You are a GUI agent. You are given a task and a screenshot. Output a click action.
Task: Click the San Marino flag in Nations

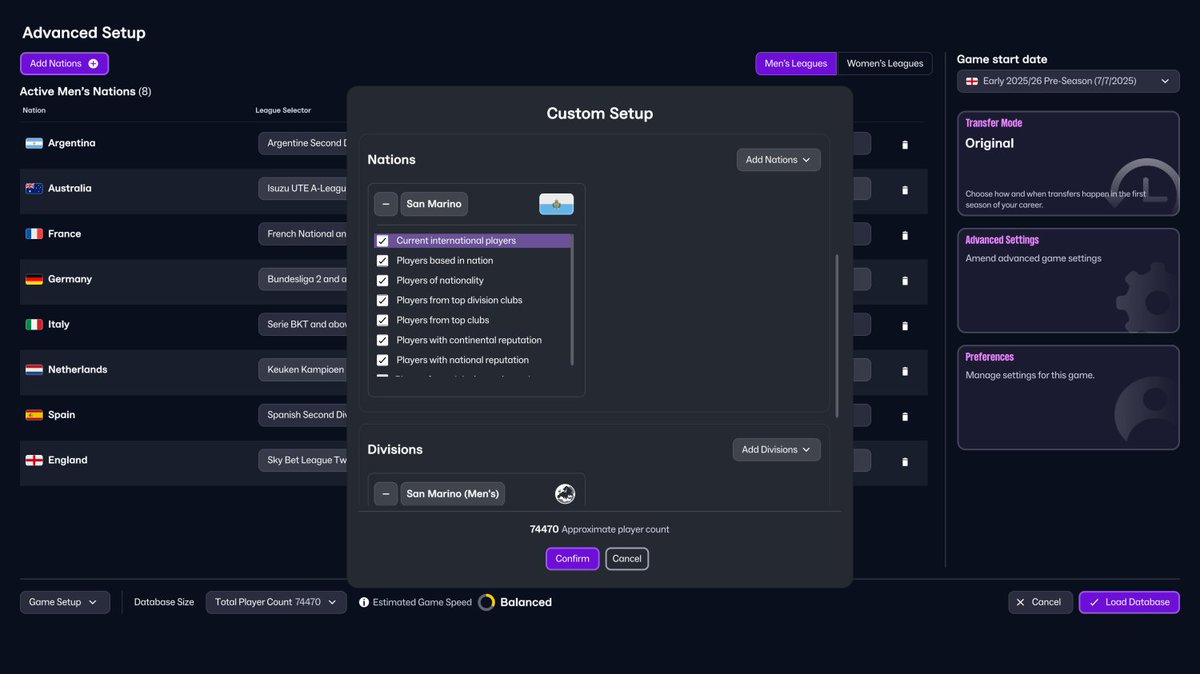(557, 204)
